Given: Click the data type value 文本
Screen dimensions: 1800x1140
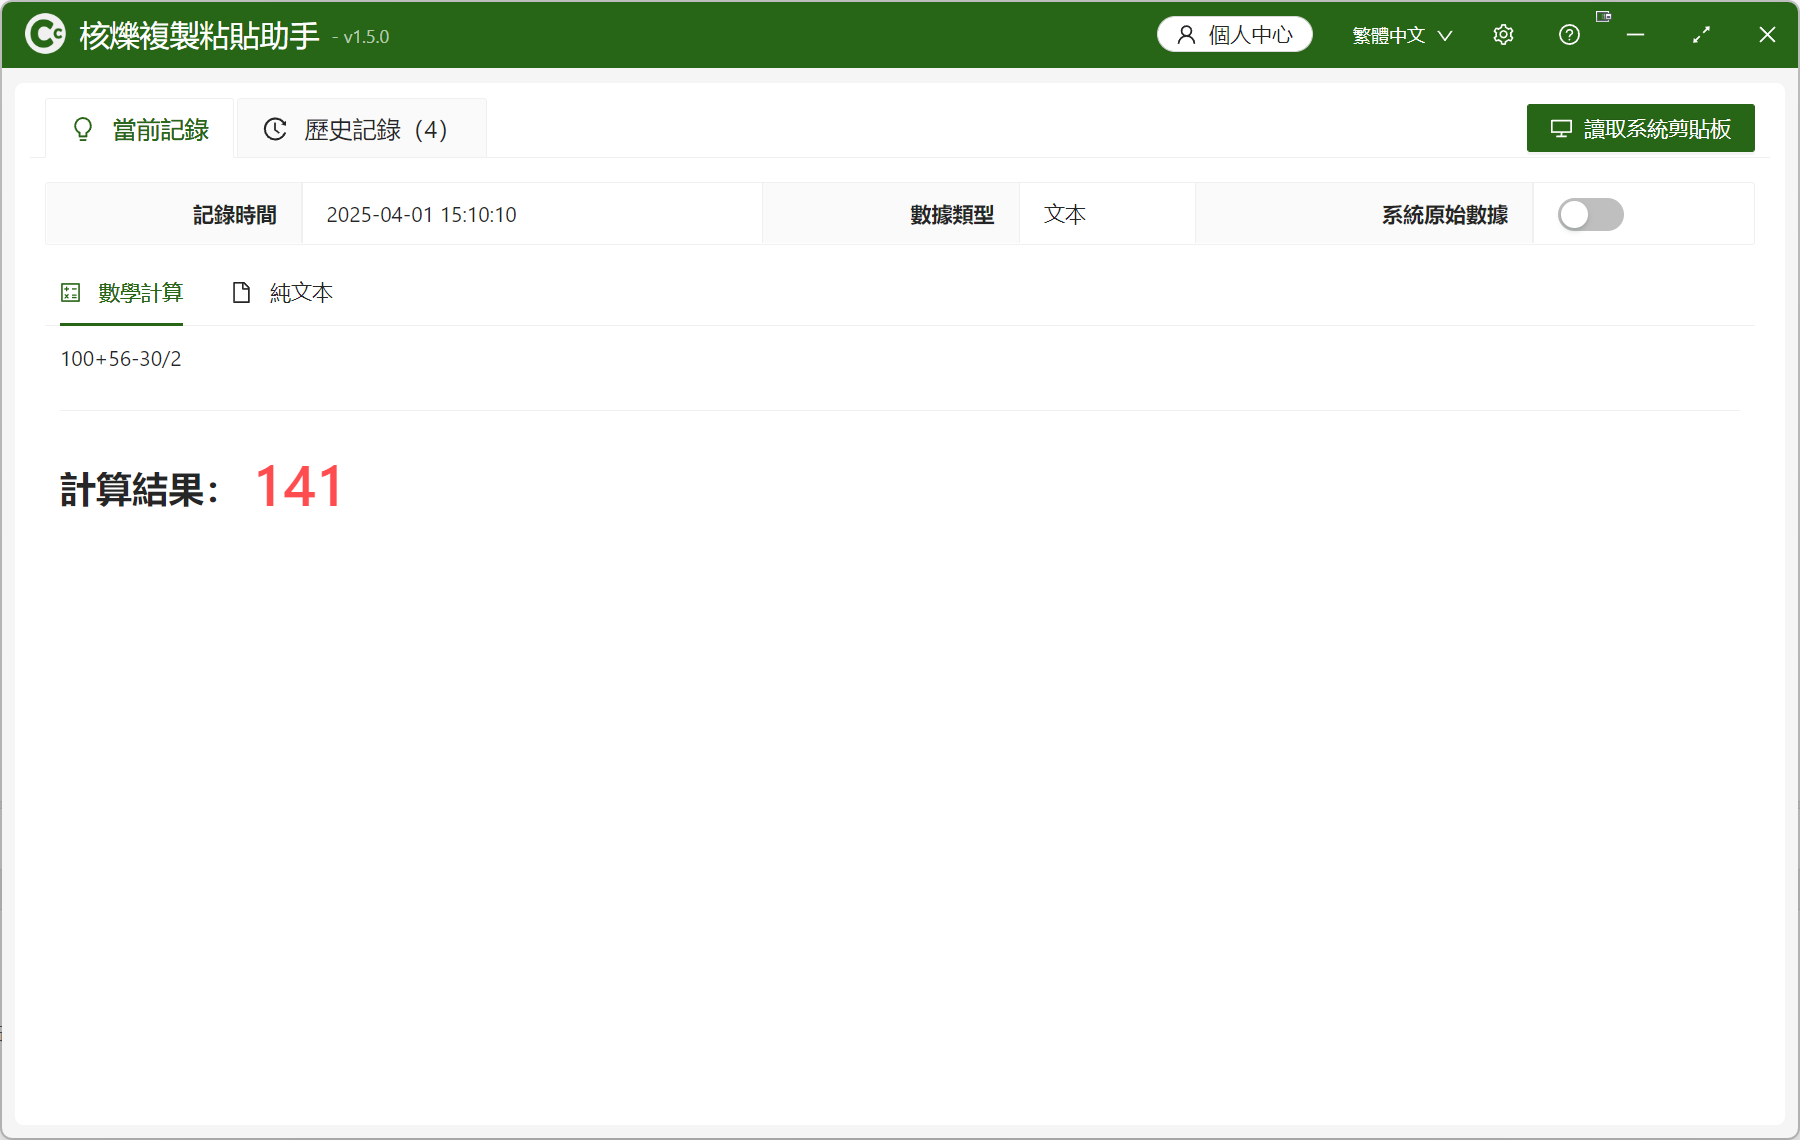Looking at the screenshot, I should click(x=1065, y=214).
